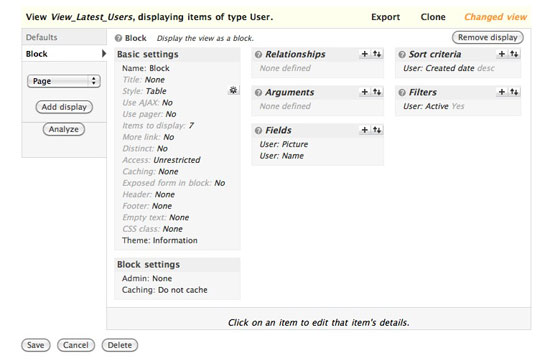The image size is (550, 363).
Task: Change the Style: Table setting
Action: 144,91
